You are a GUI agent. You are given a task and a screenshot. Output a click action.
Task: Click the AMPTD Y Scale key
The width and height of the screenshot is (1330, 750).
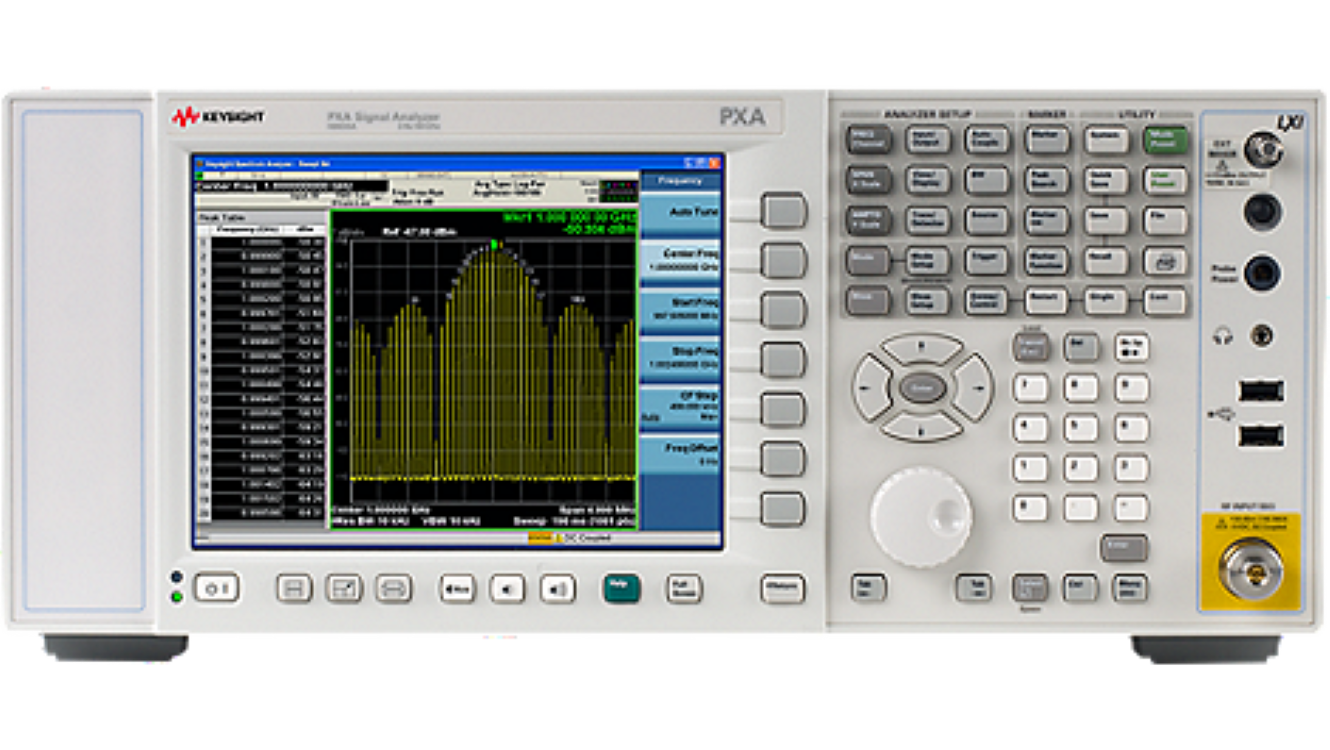click(x=869, y=221)
